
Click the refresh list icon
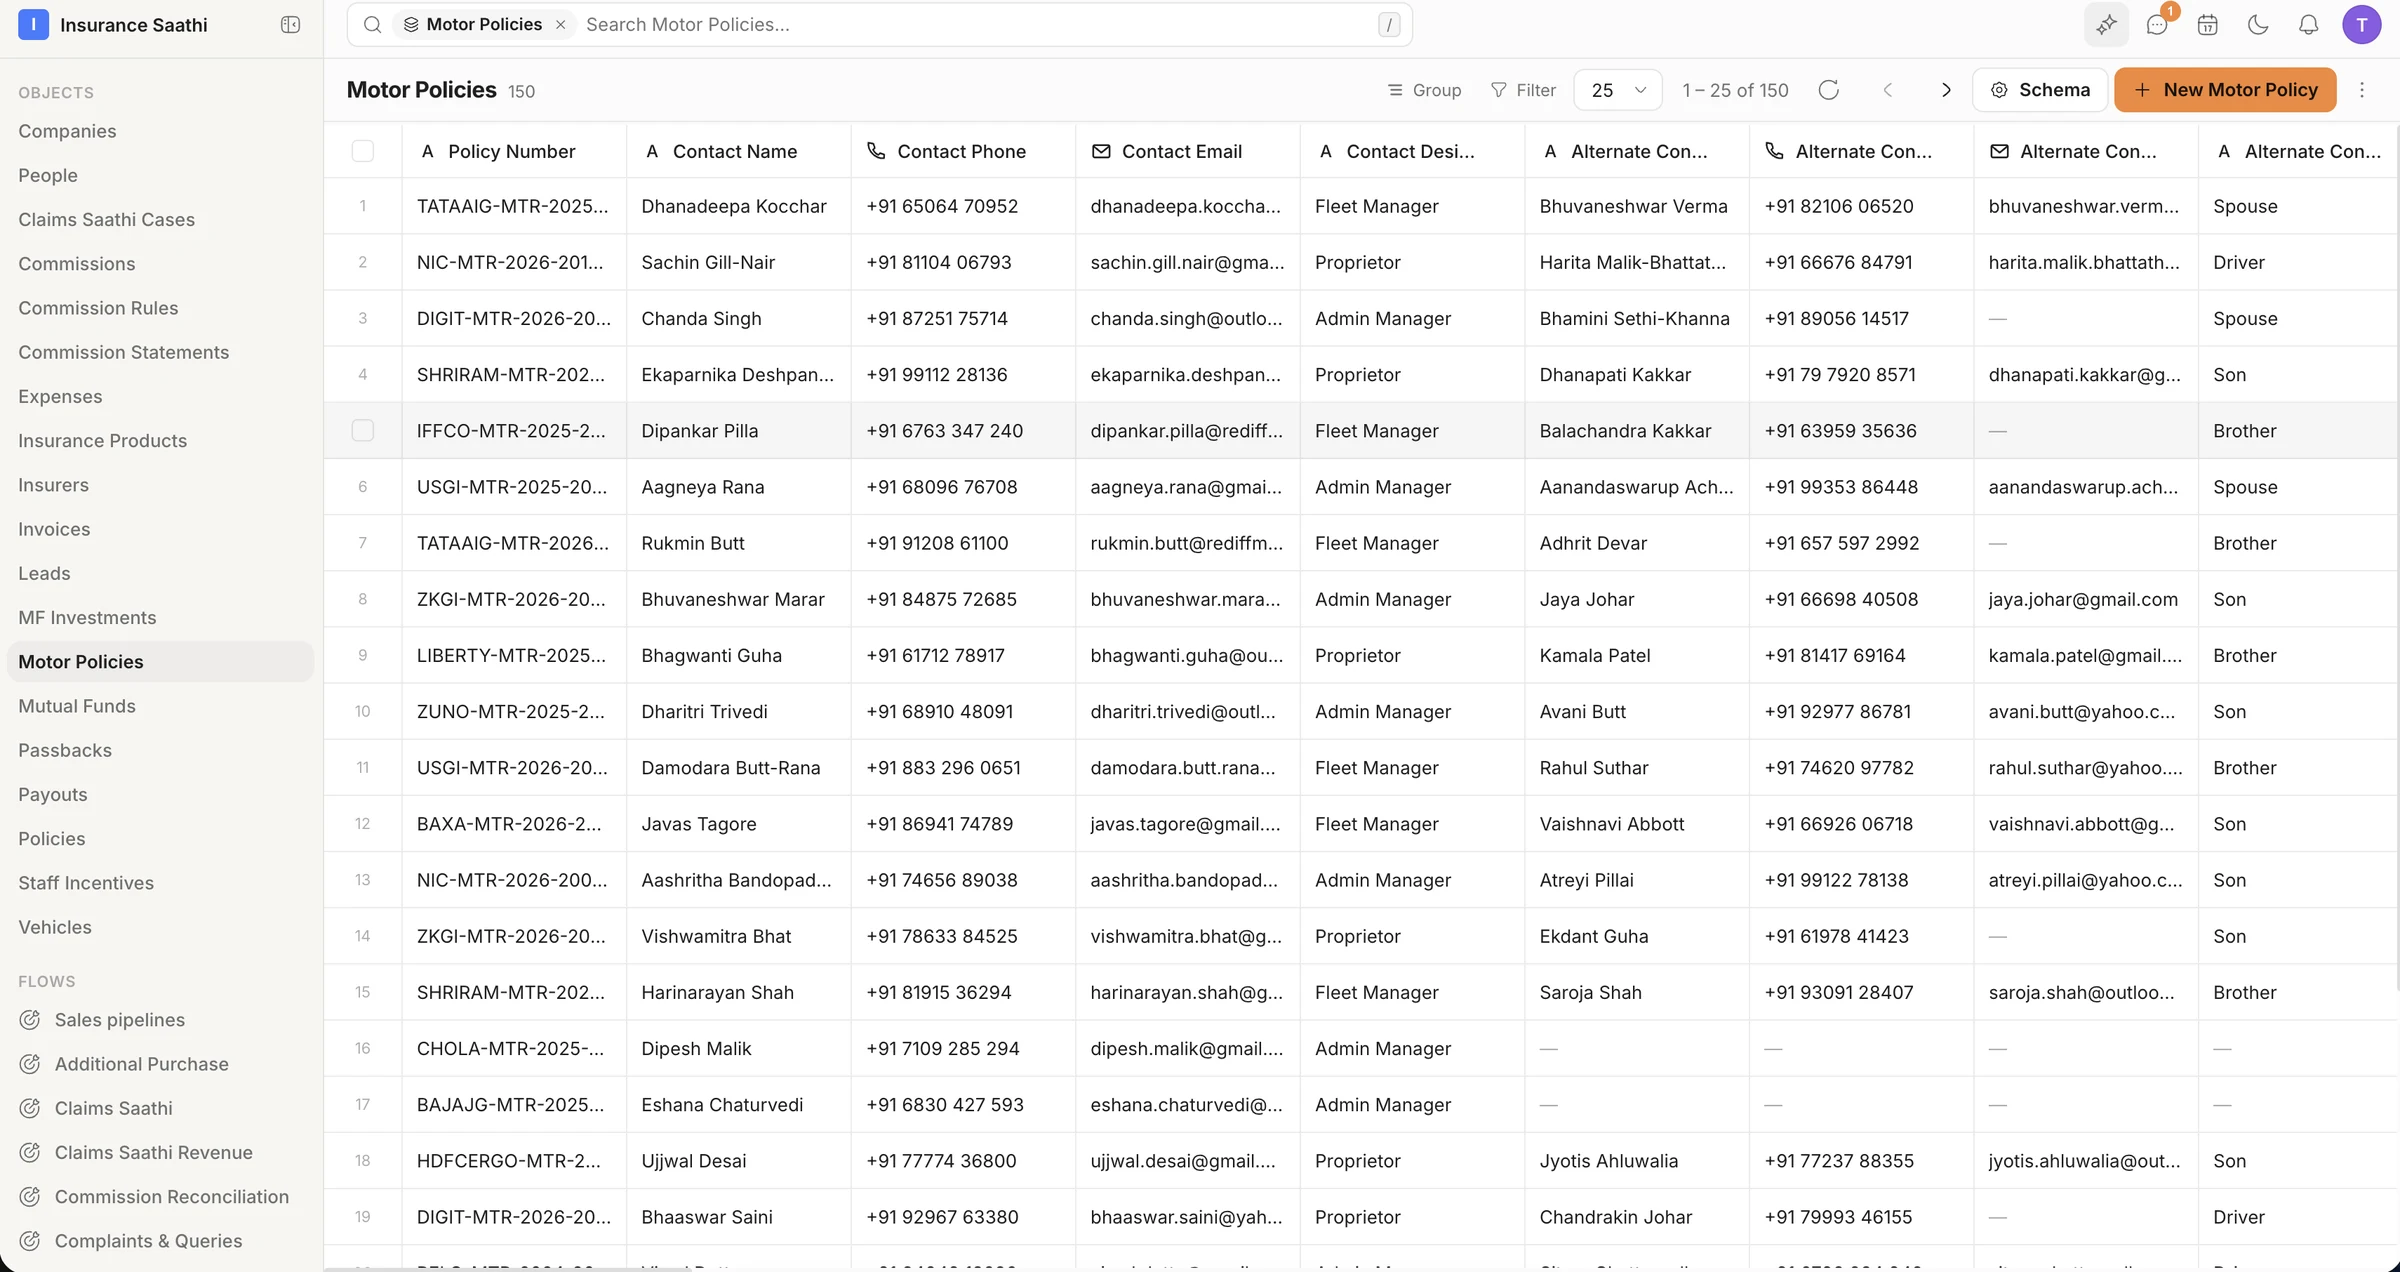(1828, 90)
